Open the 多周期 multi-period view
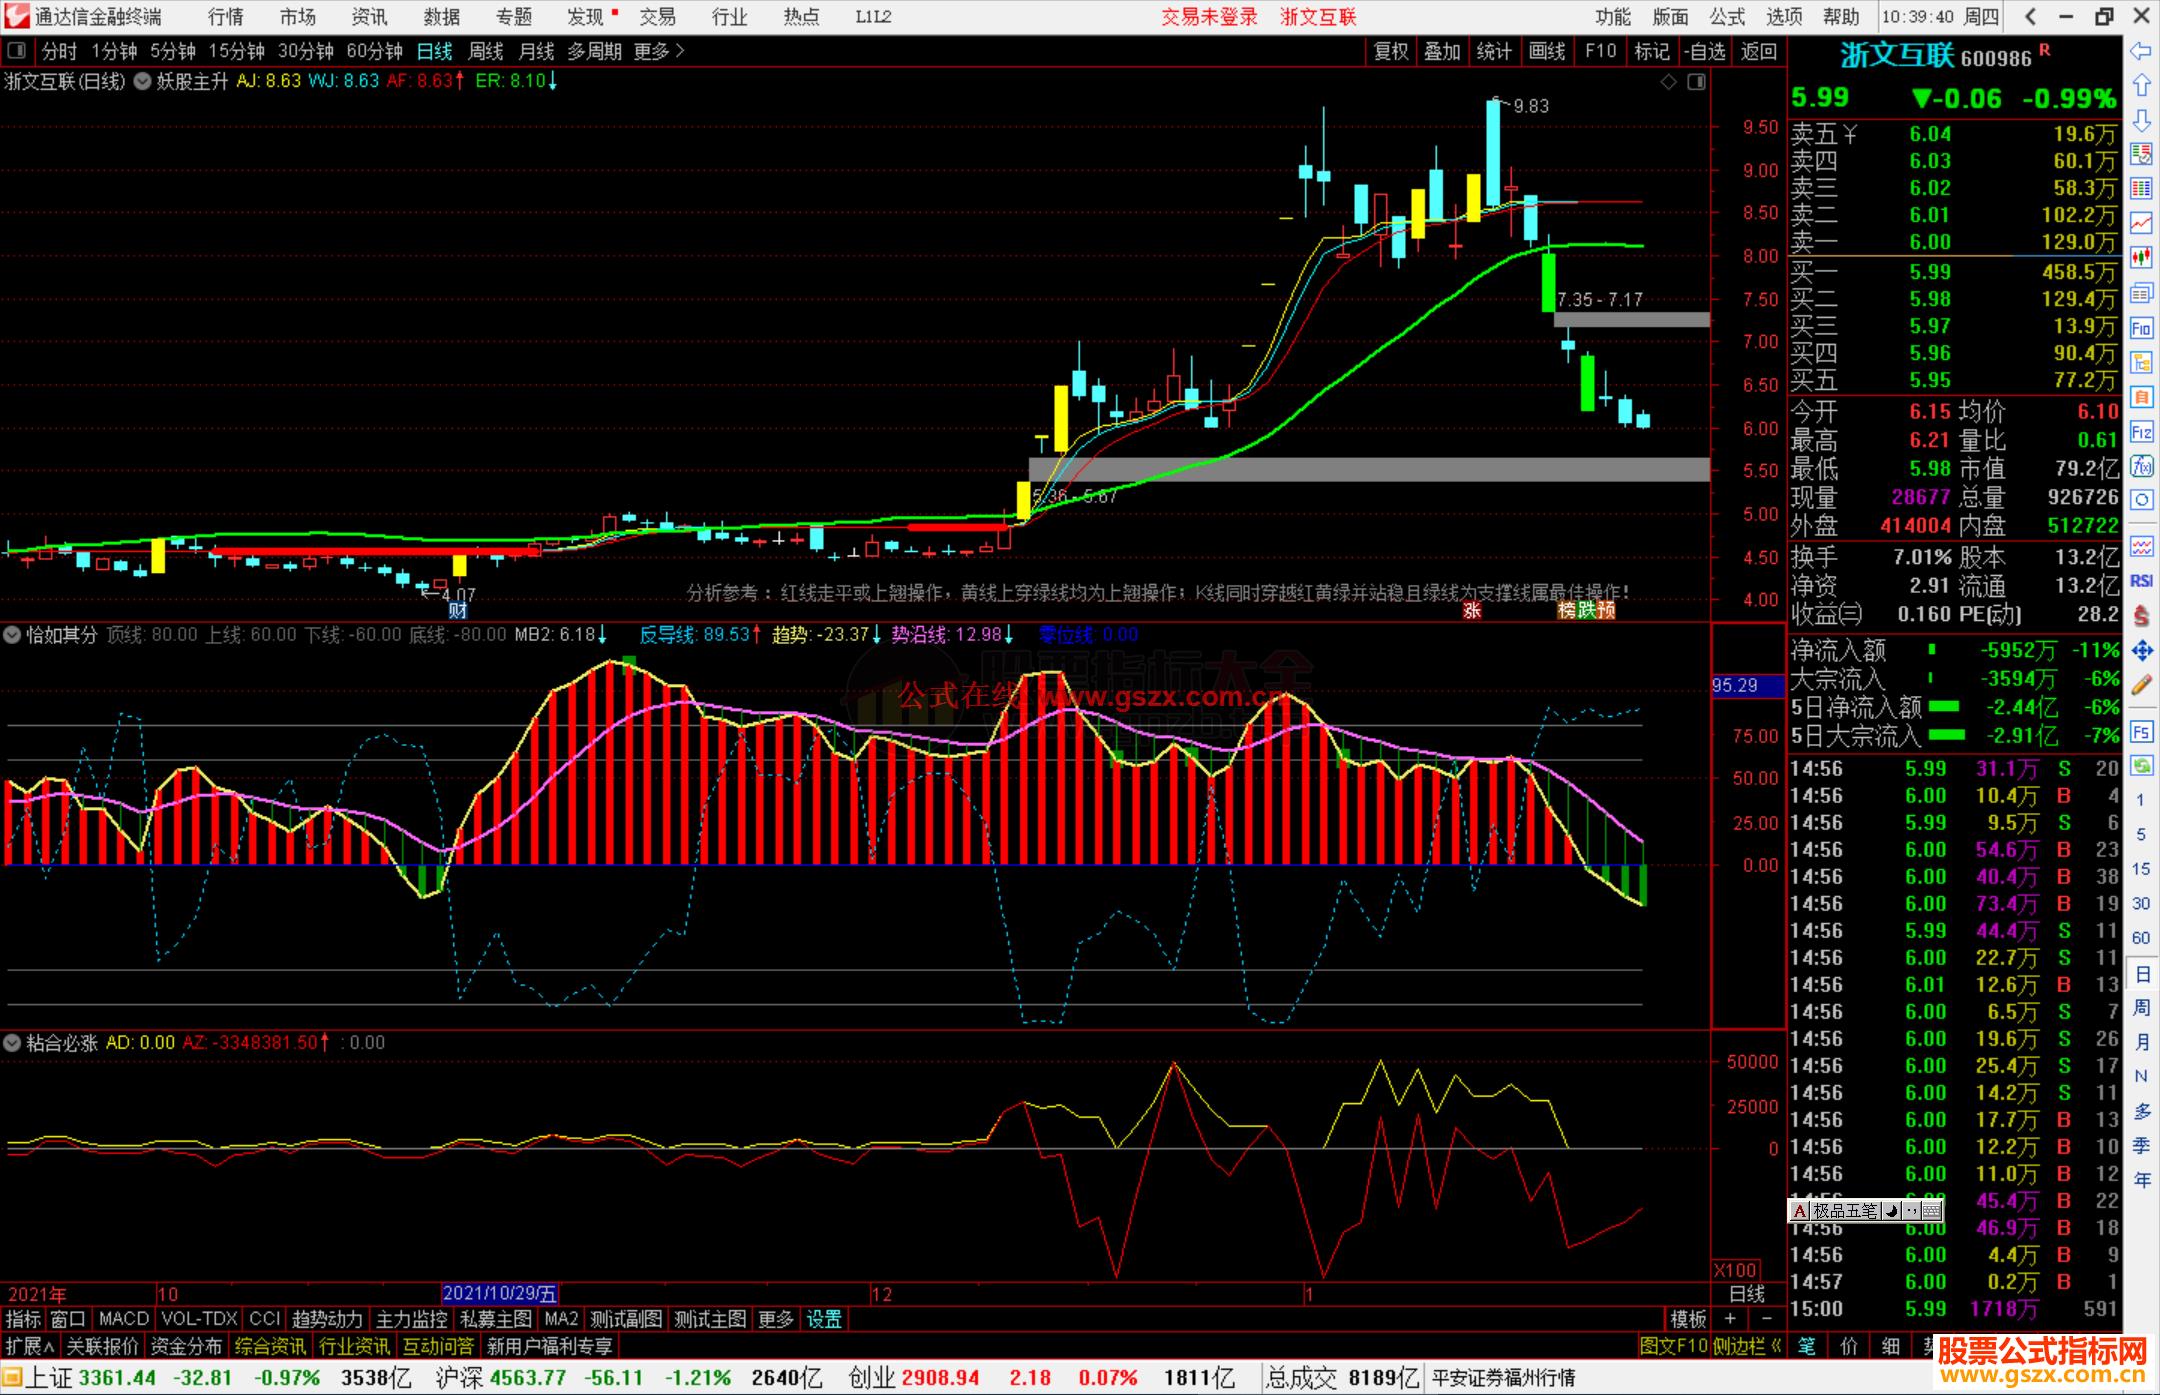2160x1395 pixels. coord(595,51)
